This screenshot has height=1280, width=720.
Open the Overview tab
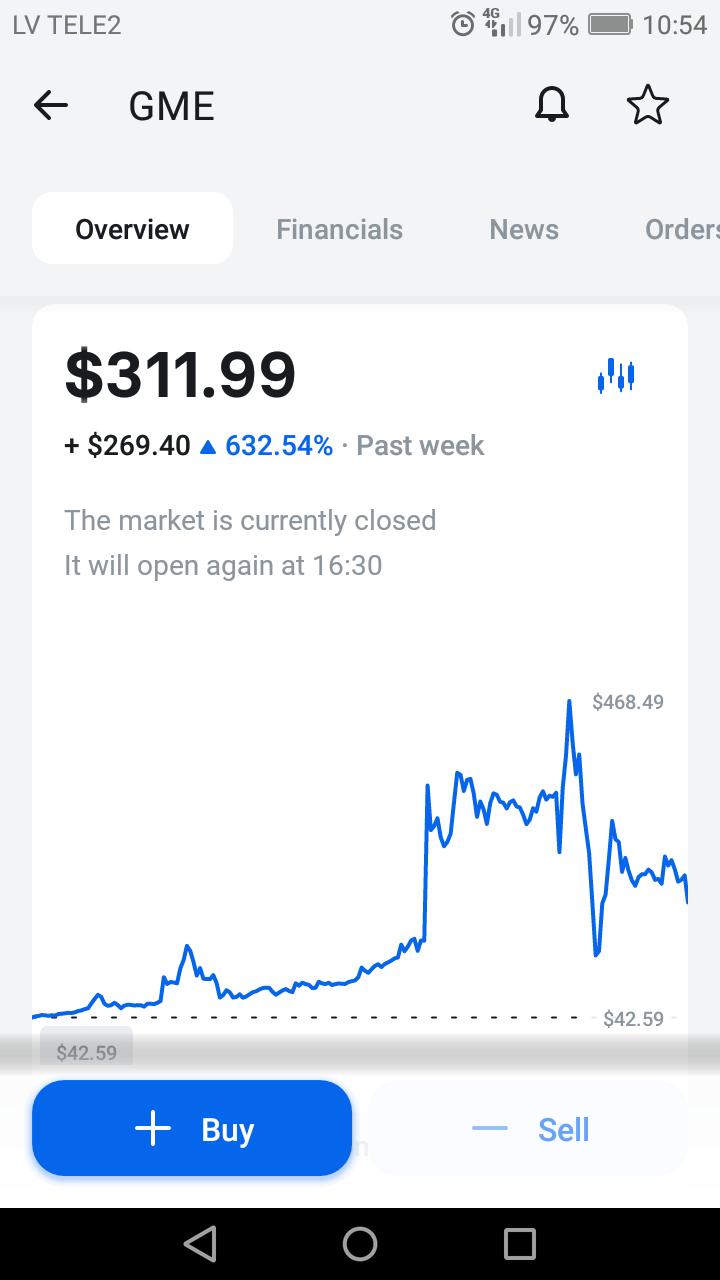[x=132, y=229]
